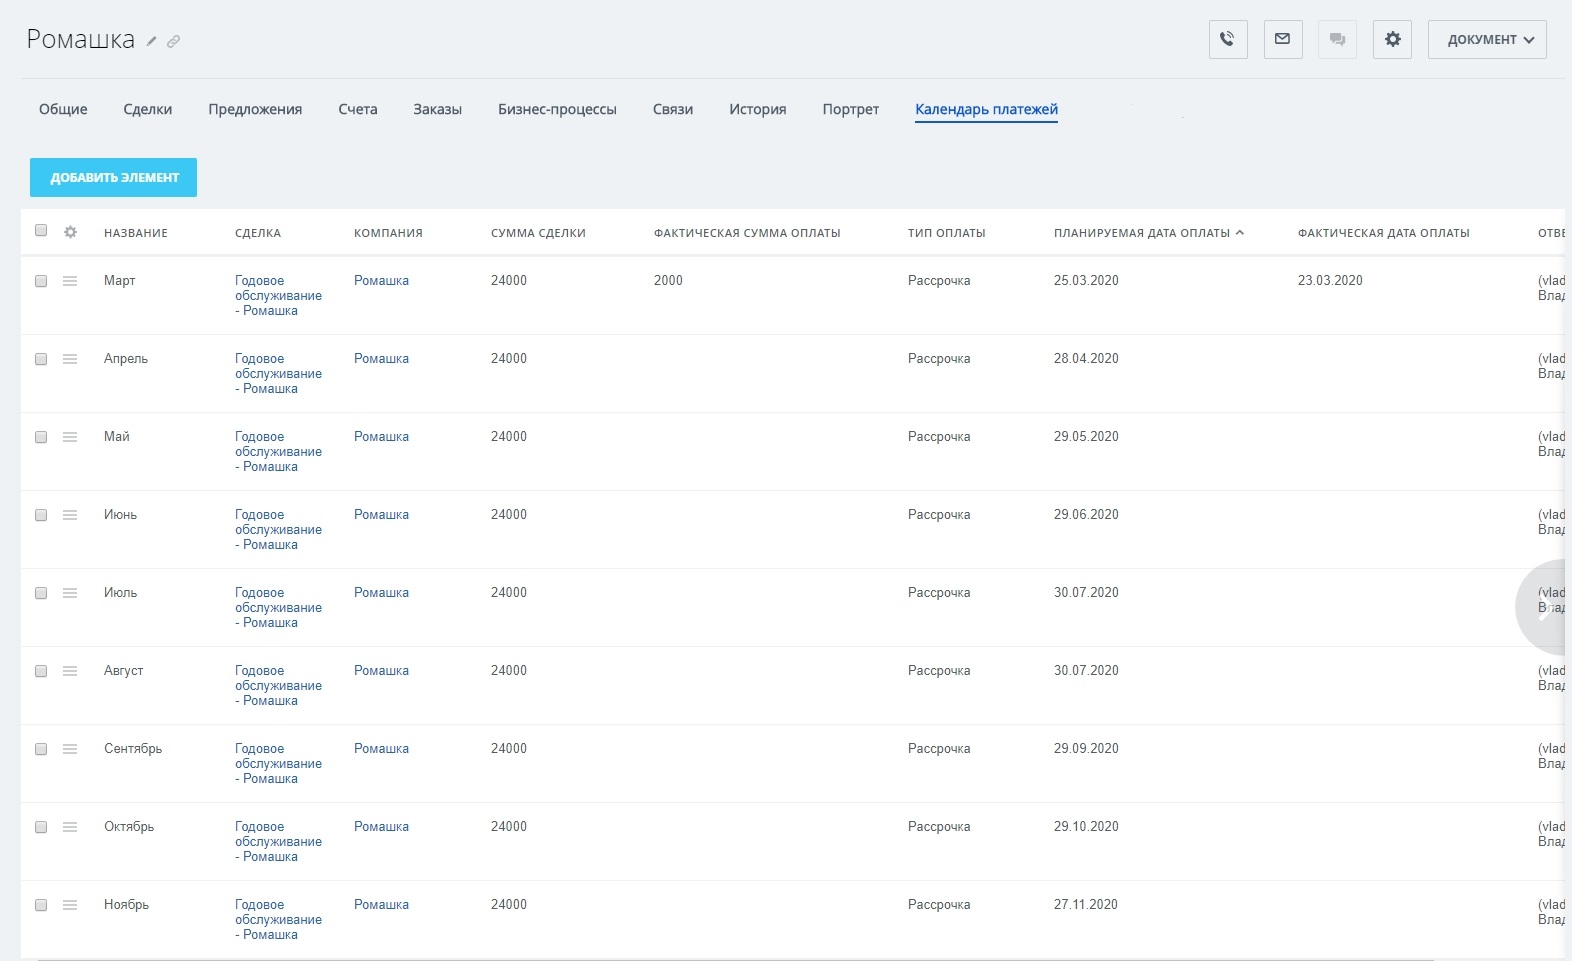
Task: Click the pencil icon to rename Ромашка
Action: coord(152,42)
